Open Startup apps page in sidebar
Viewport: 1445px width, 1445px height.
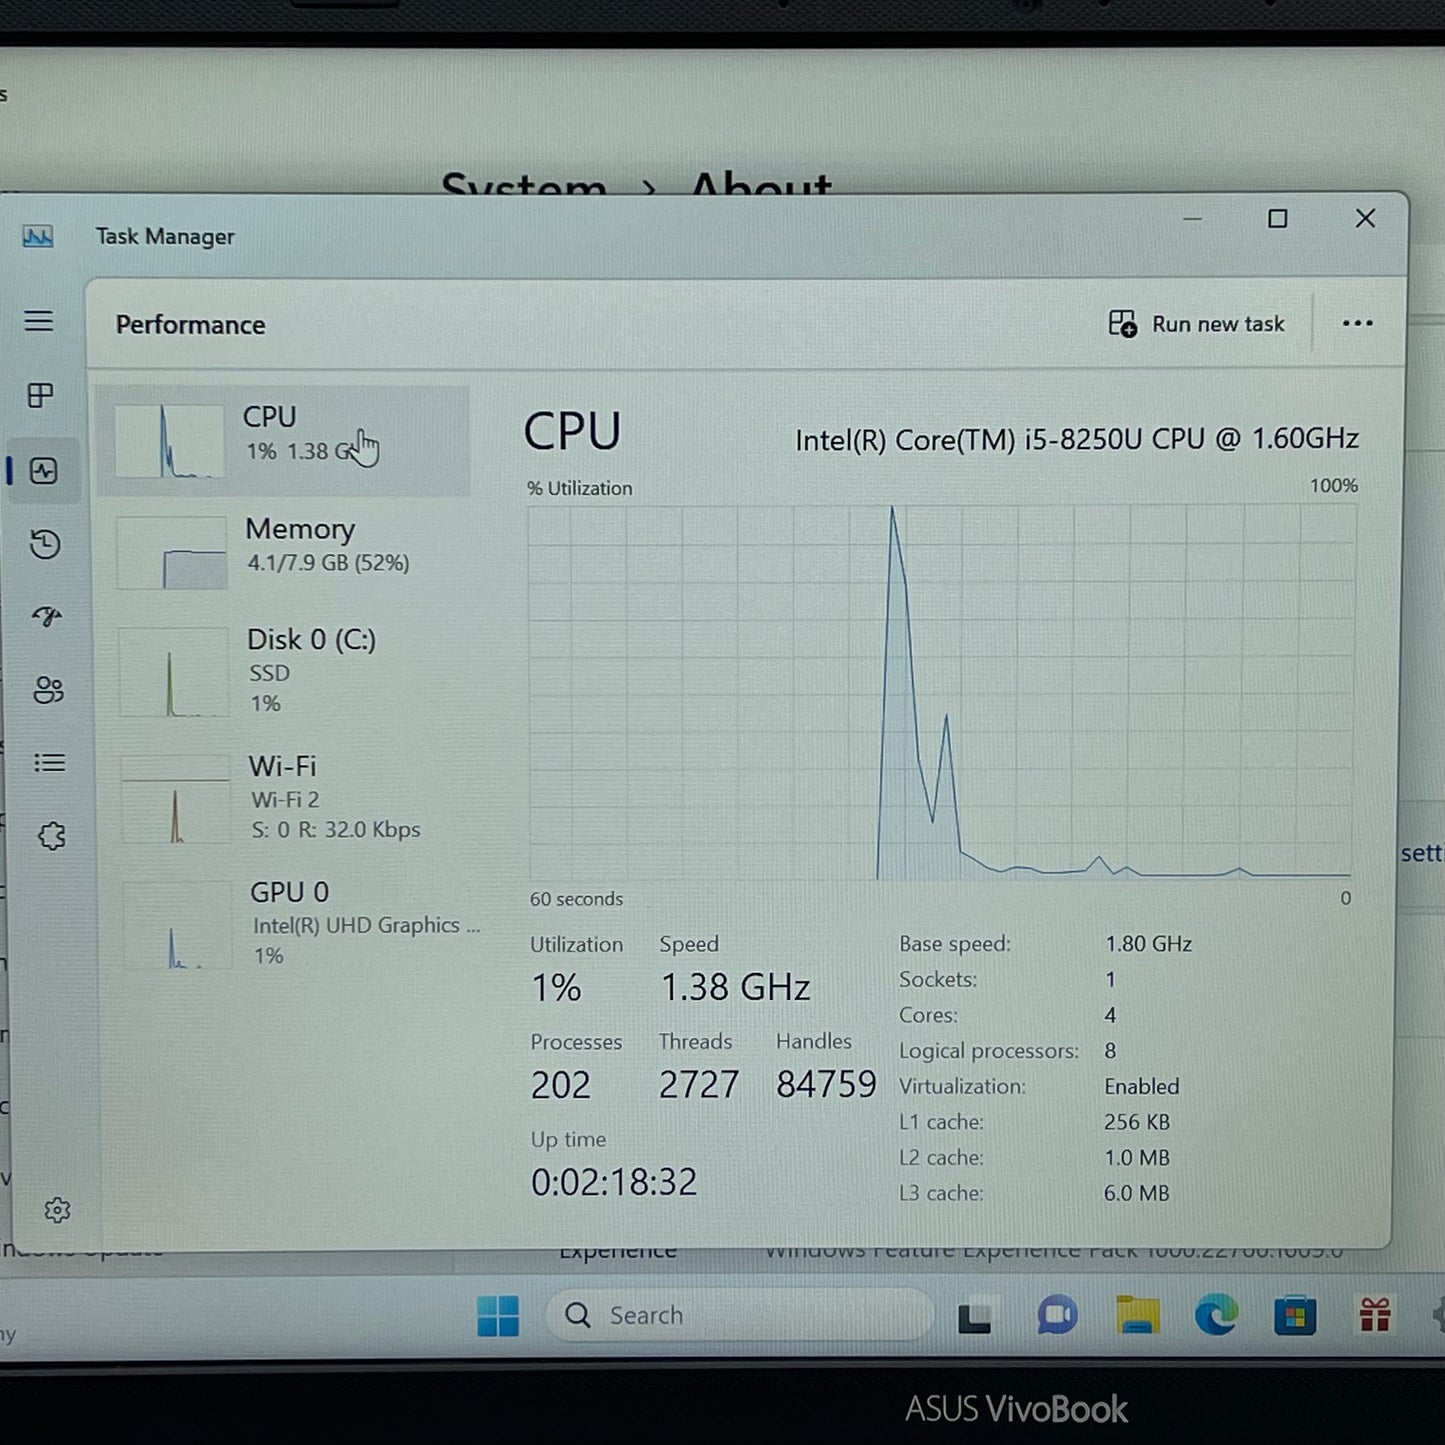click(47, 616)
